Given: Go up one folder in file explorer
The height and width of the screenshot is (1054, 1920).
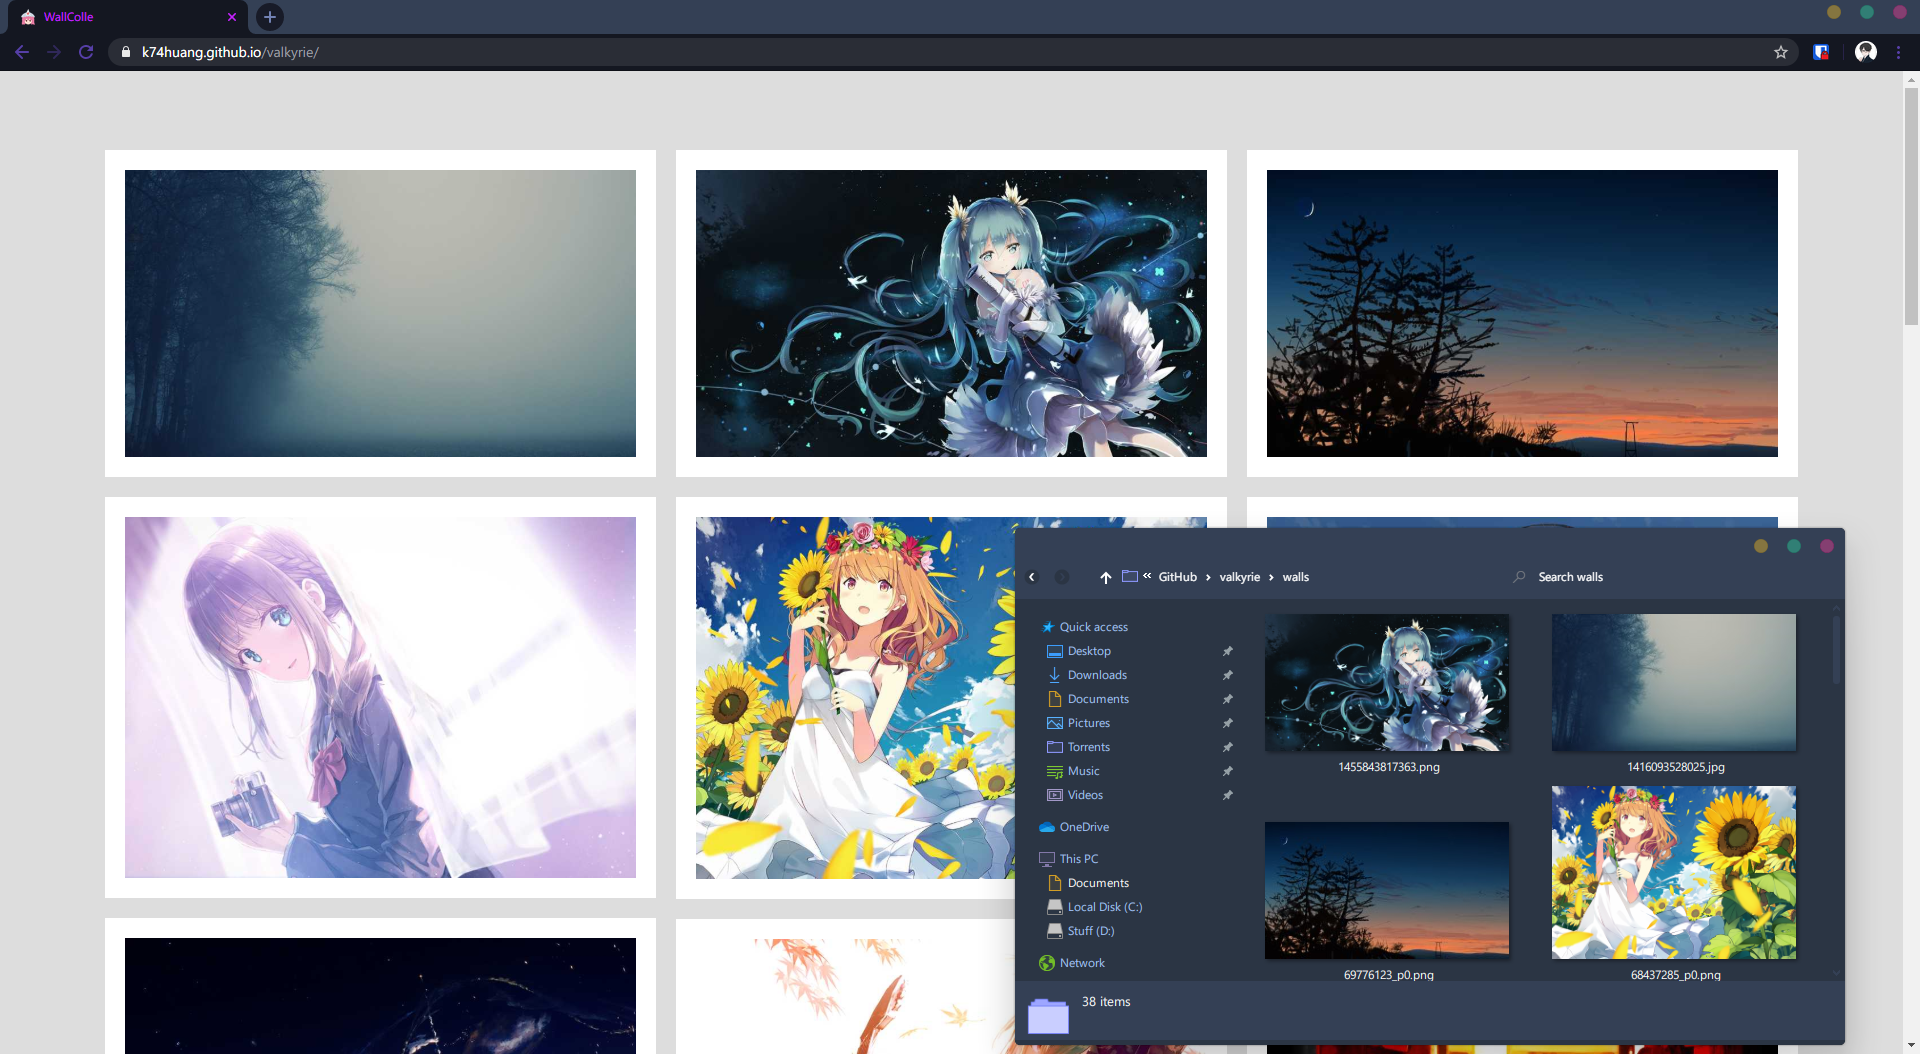Looking at the screenshot, I should point(1105,577).
